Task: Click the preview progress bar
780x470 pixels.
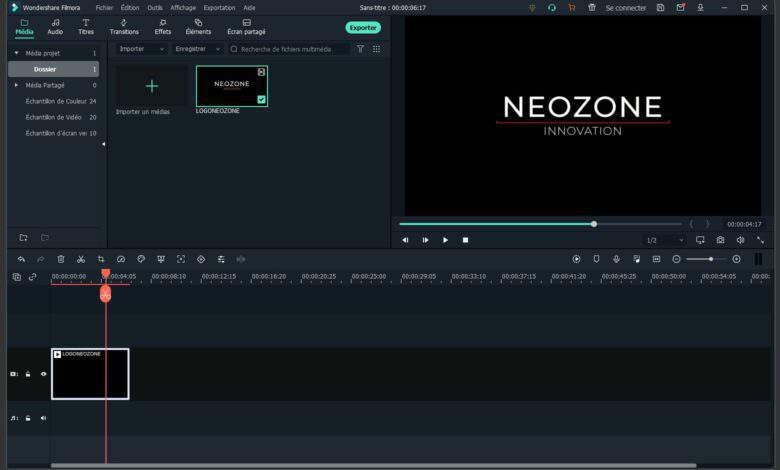Action: tap(540, 224)
